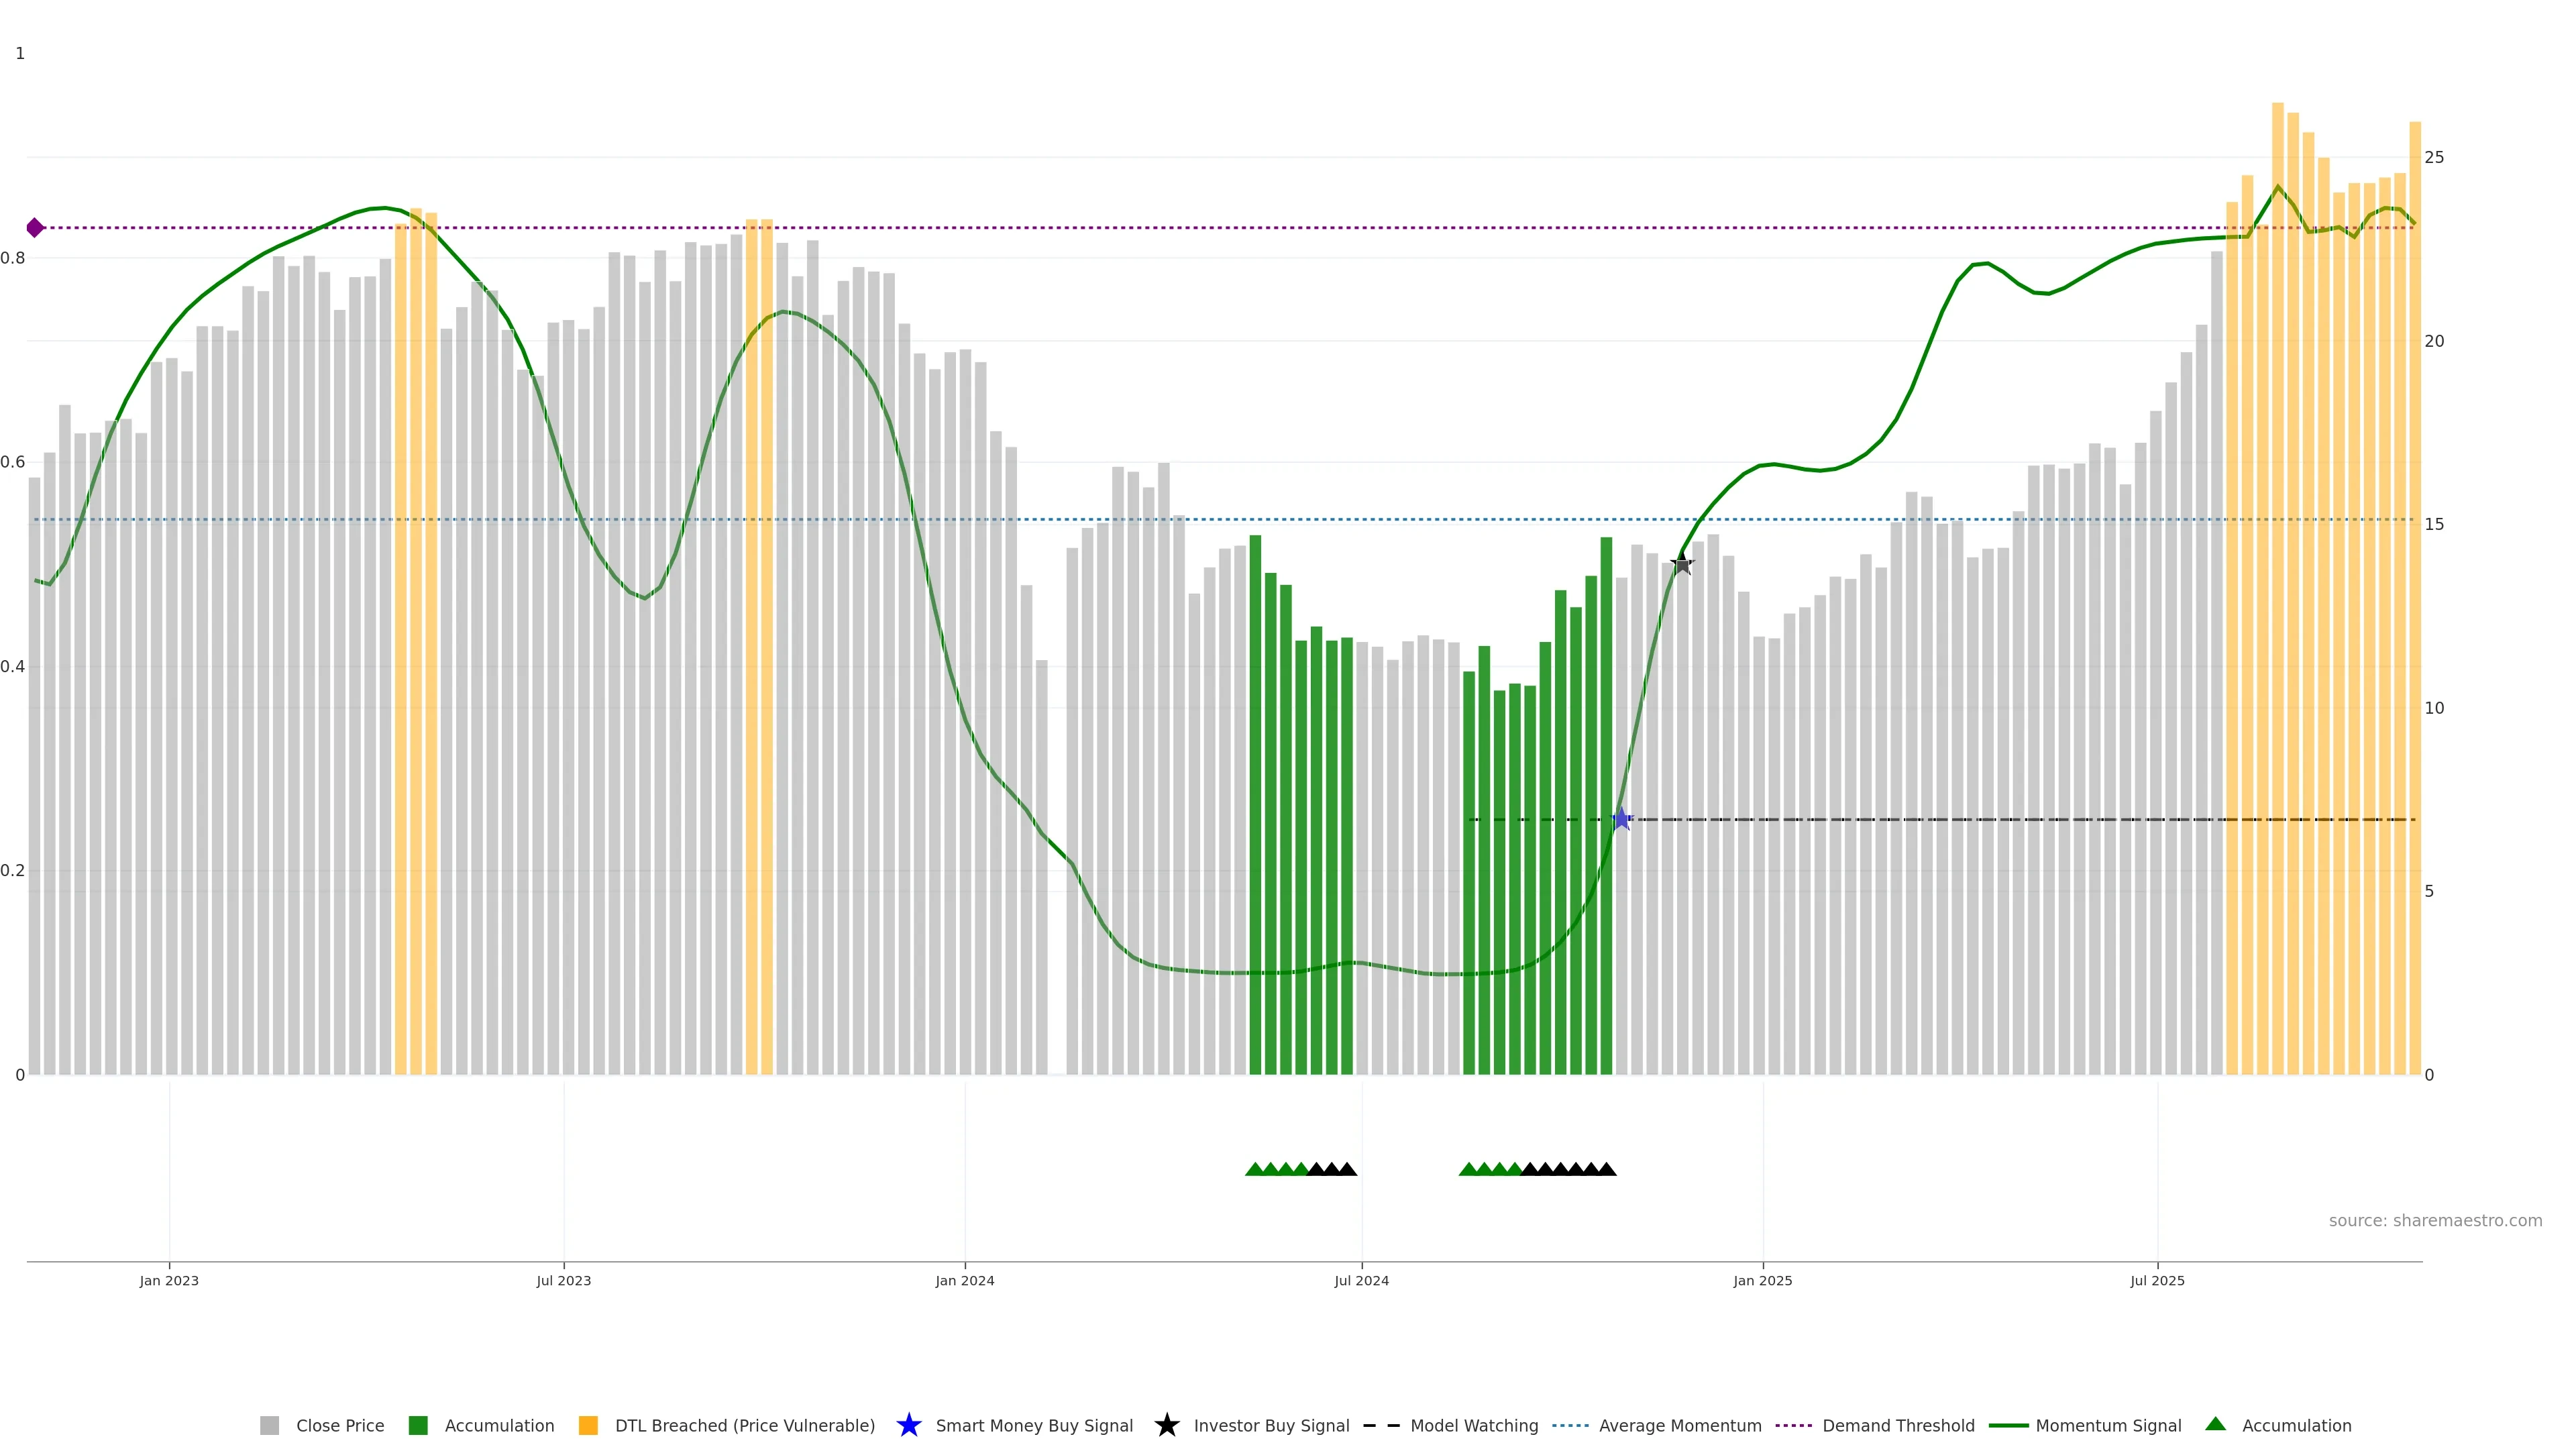Click the Jan 2023 axis label

[x=169, y=1281]
